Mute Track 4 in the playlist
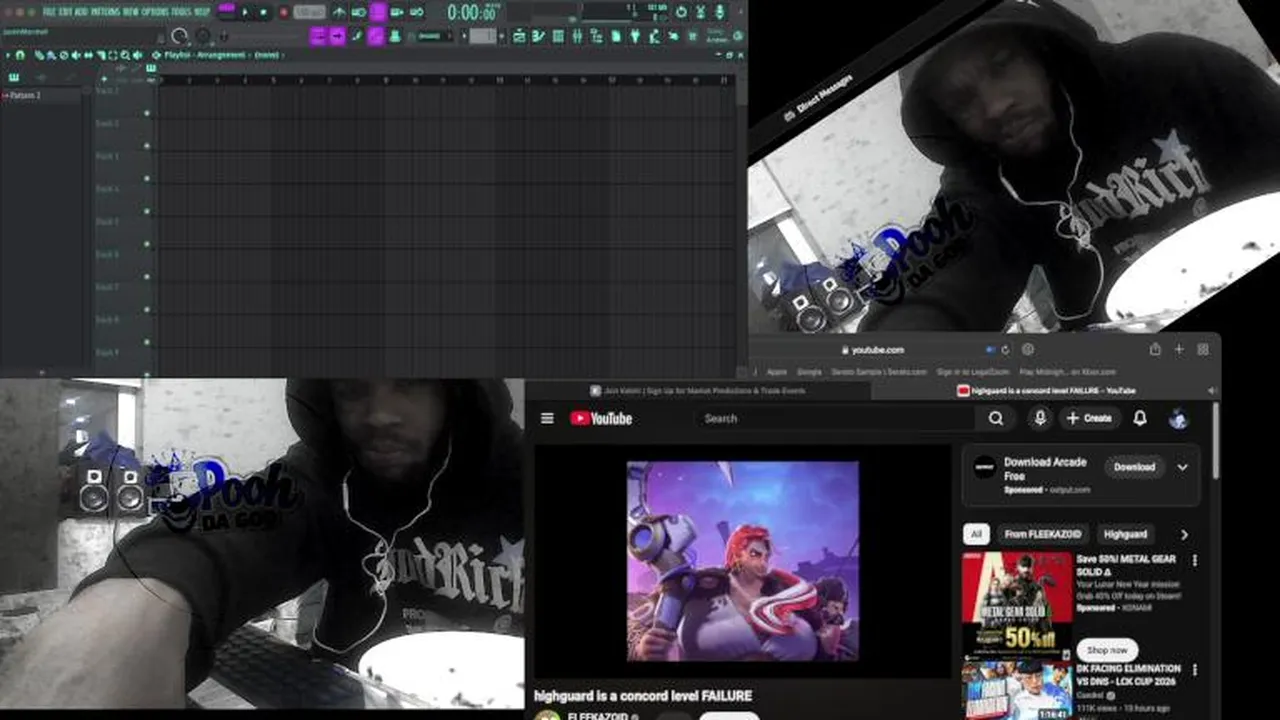The image size is (1280, 720). [147, 211]
